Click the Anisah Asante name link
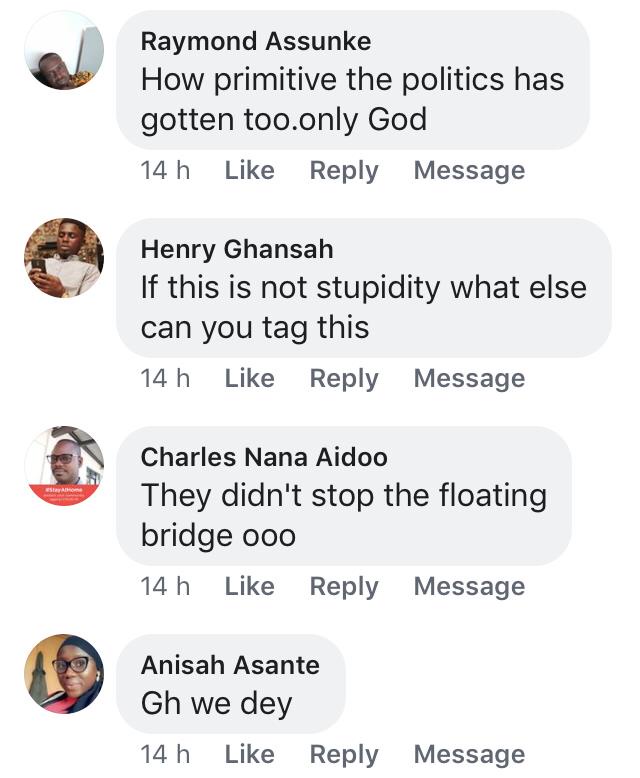640x778 pixels. click(x=230, y=665)
